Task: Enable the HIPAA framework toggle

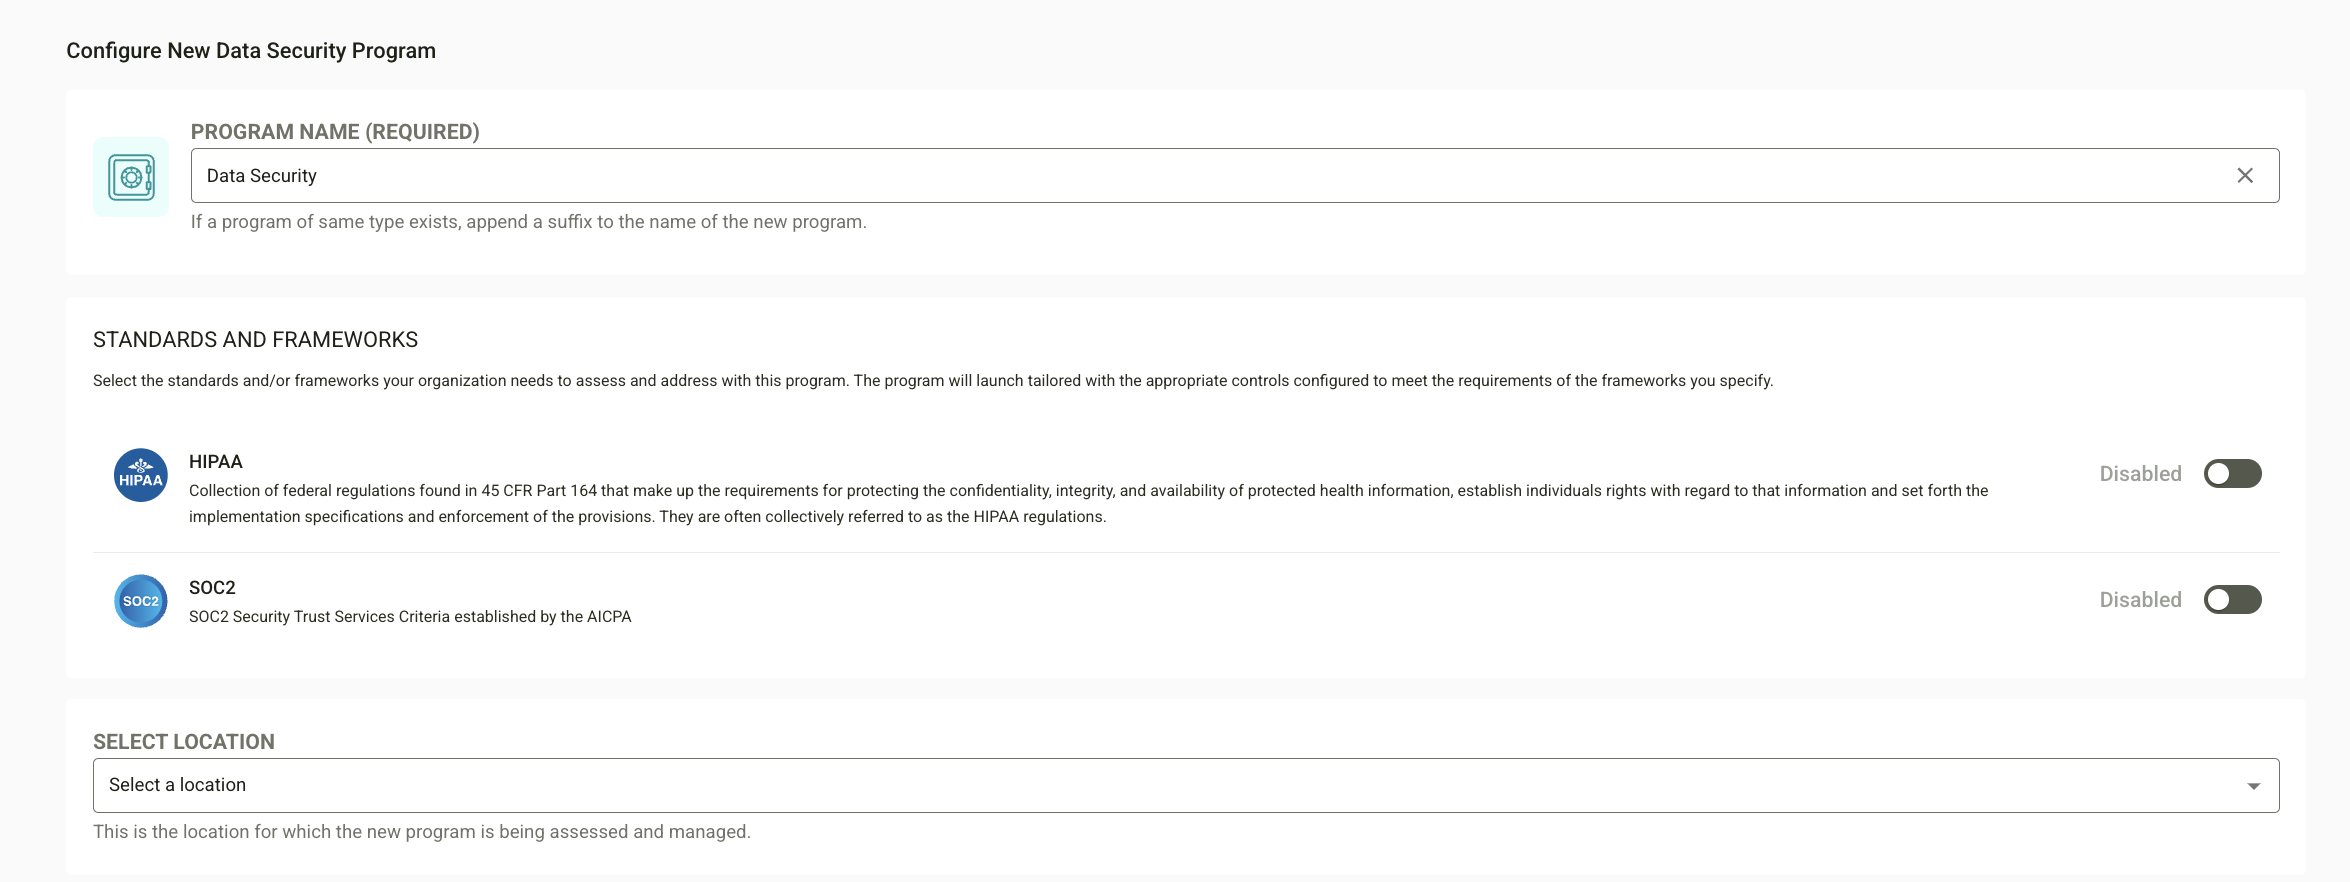Action: click(2232, 474)
